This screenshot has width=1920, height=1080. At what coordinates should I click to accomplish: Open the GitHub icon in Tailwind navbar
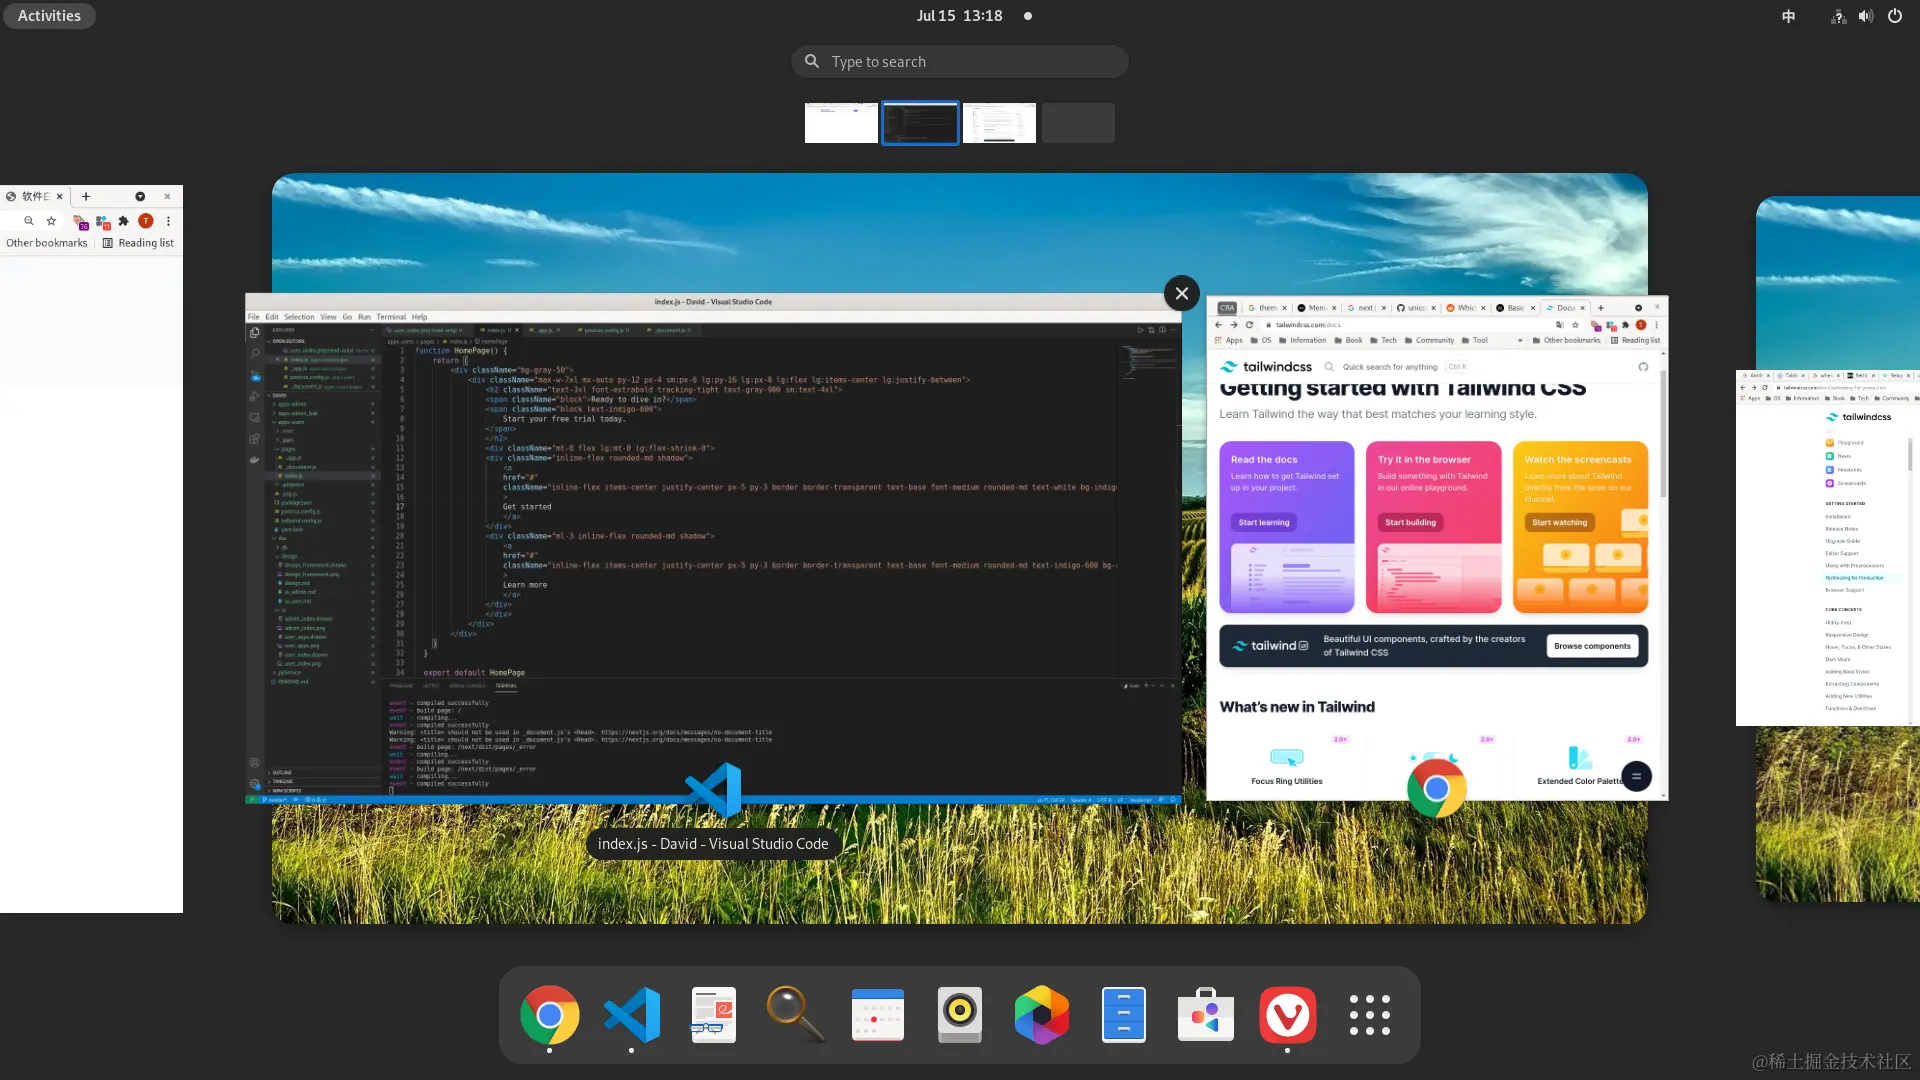1643,367
